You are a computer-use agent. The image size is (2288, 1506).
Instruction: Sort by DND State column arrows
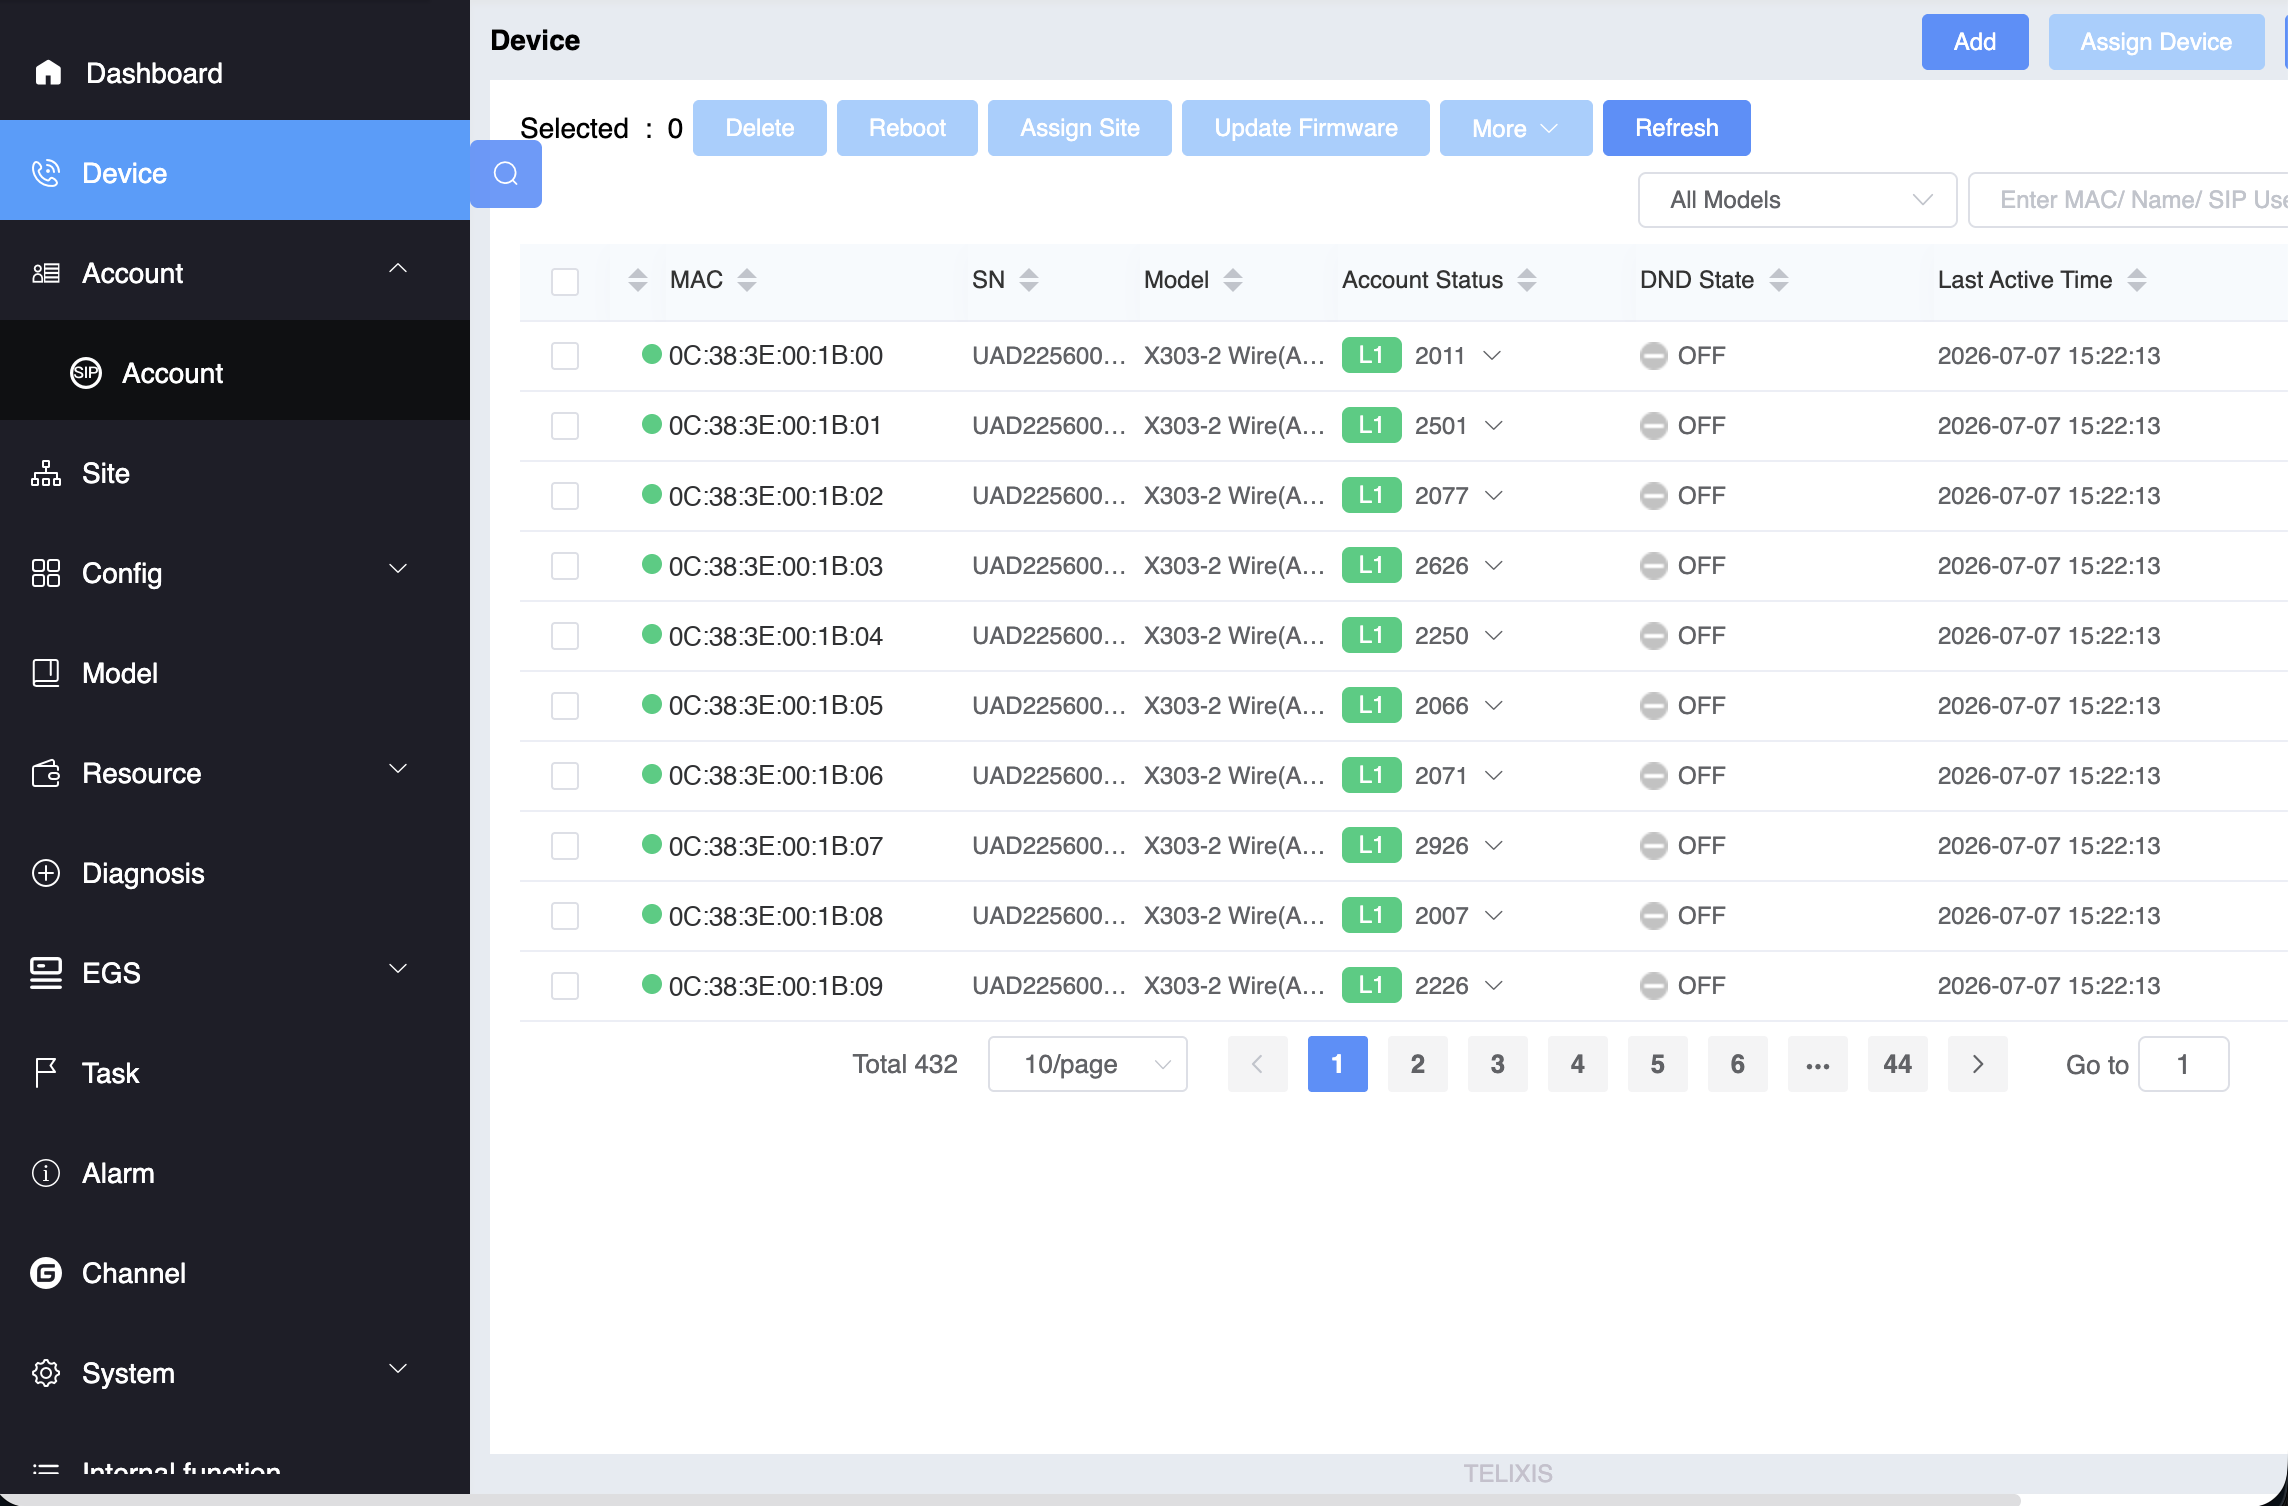1779,280
